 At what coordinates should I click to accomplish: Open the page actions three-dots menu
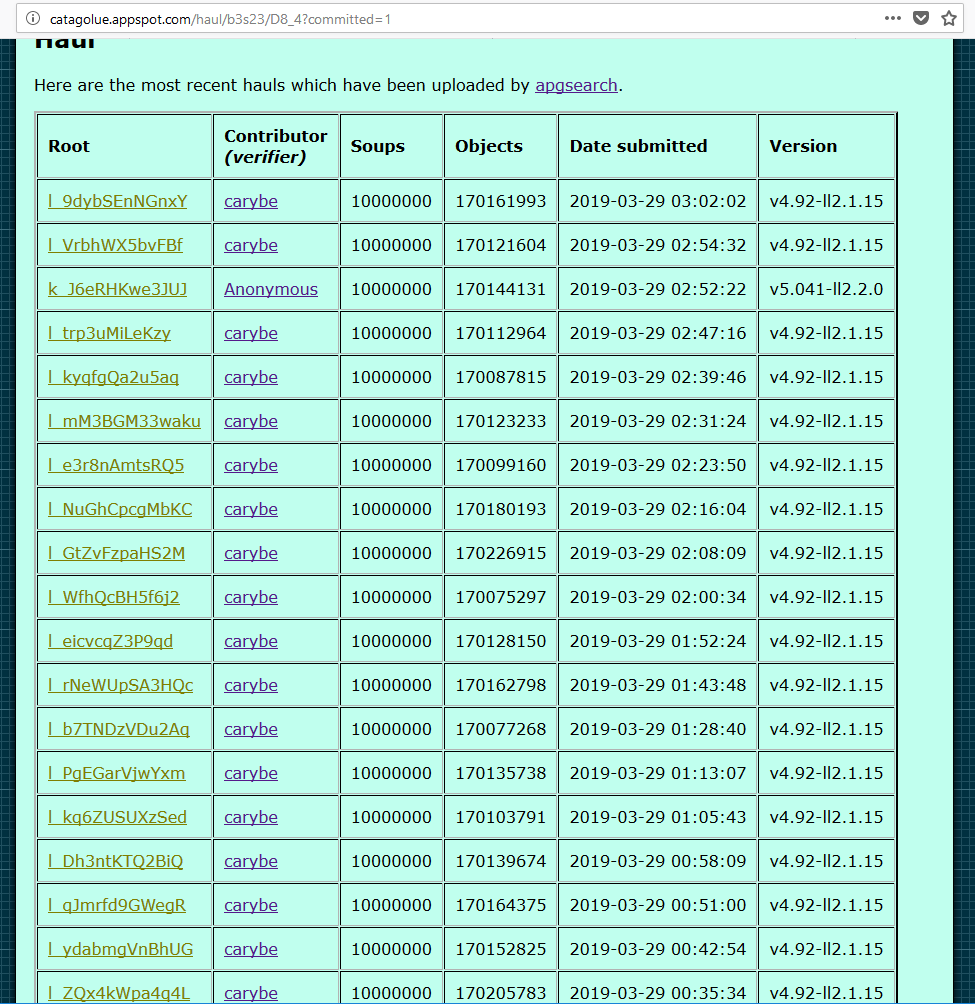click(892, 19)
